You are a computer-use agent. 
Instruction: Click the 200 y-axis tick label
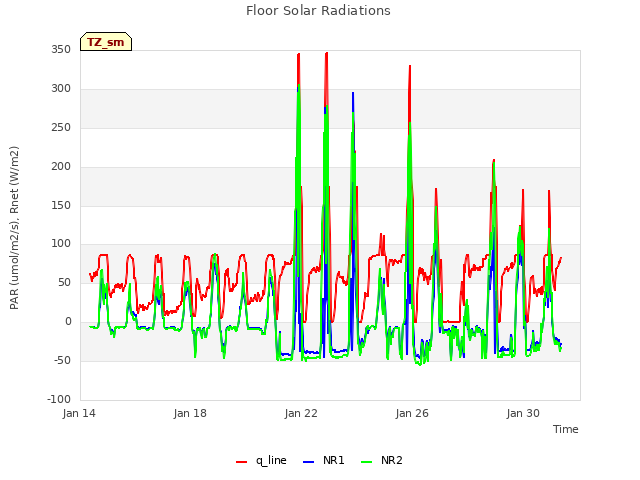(x=61, y=166)
